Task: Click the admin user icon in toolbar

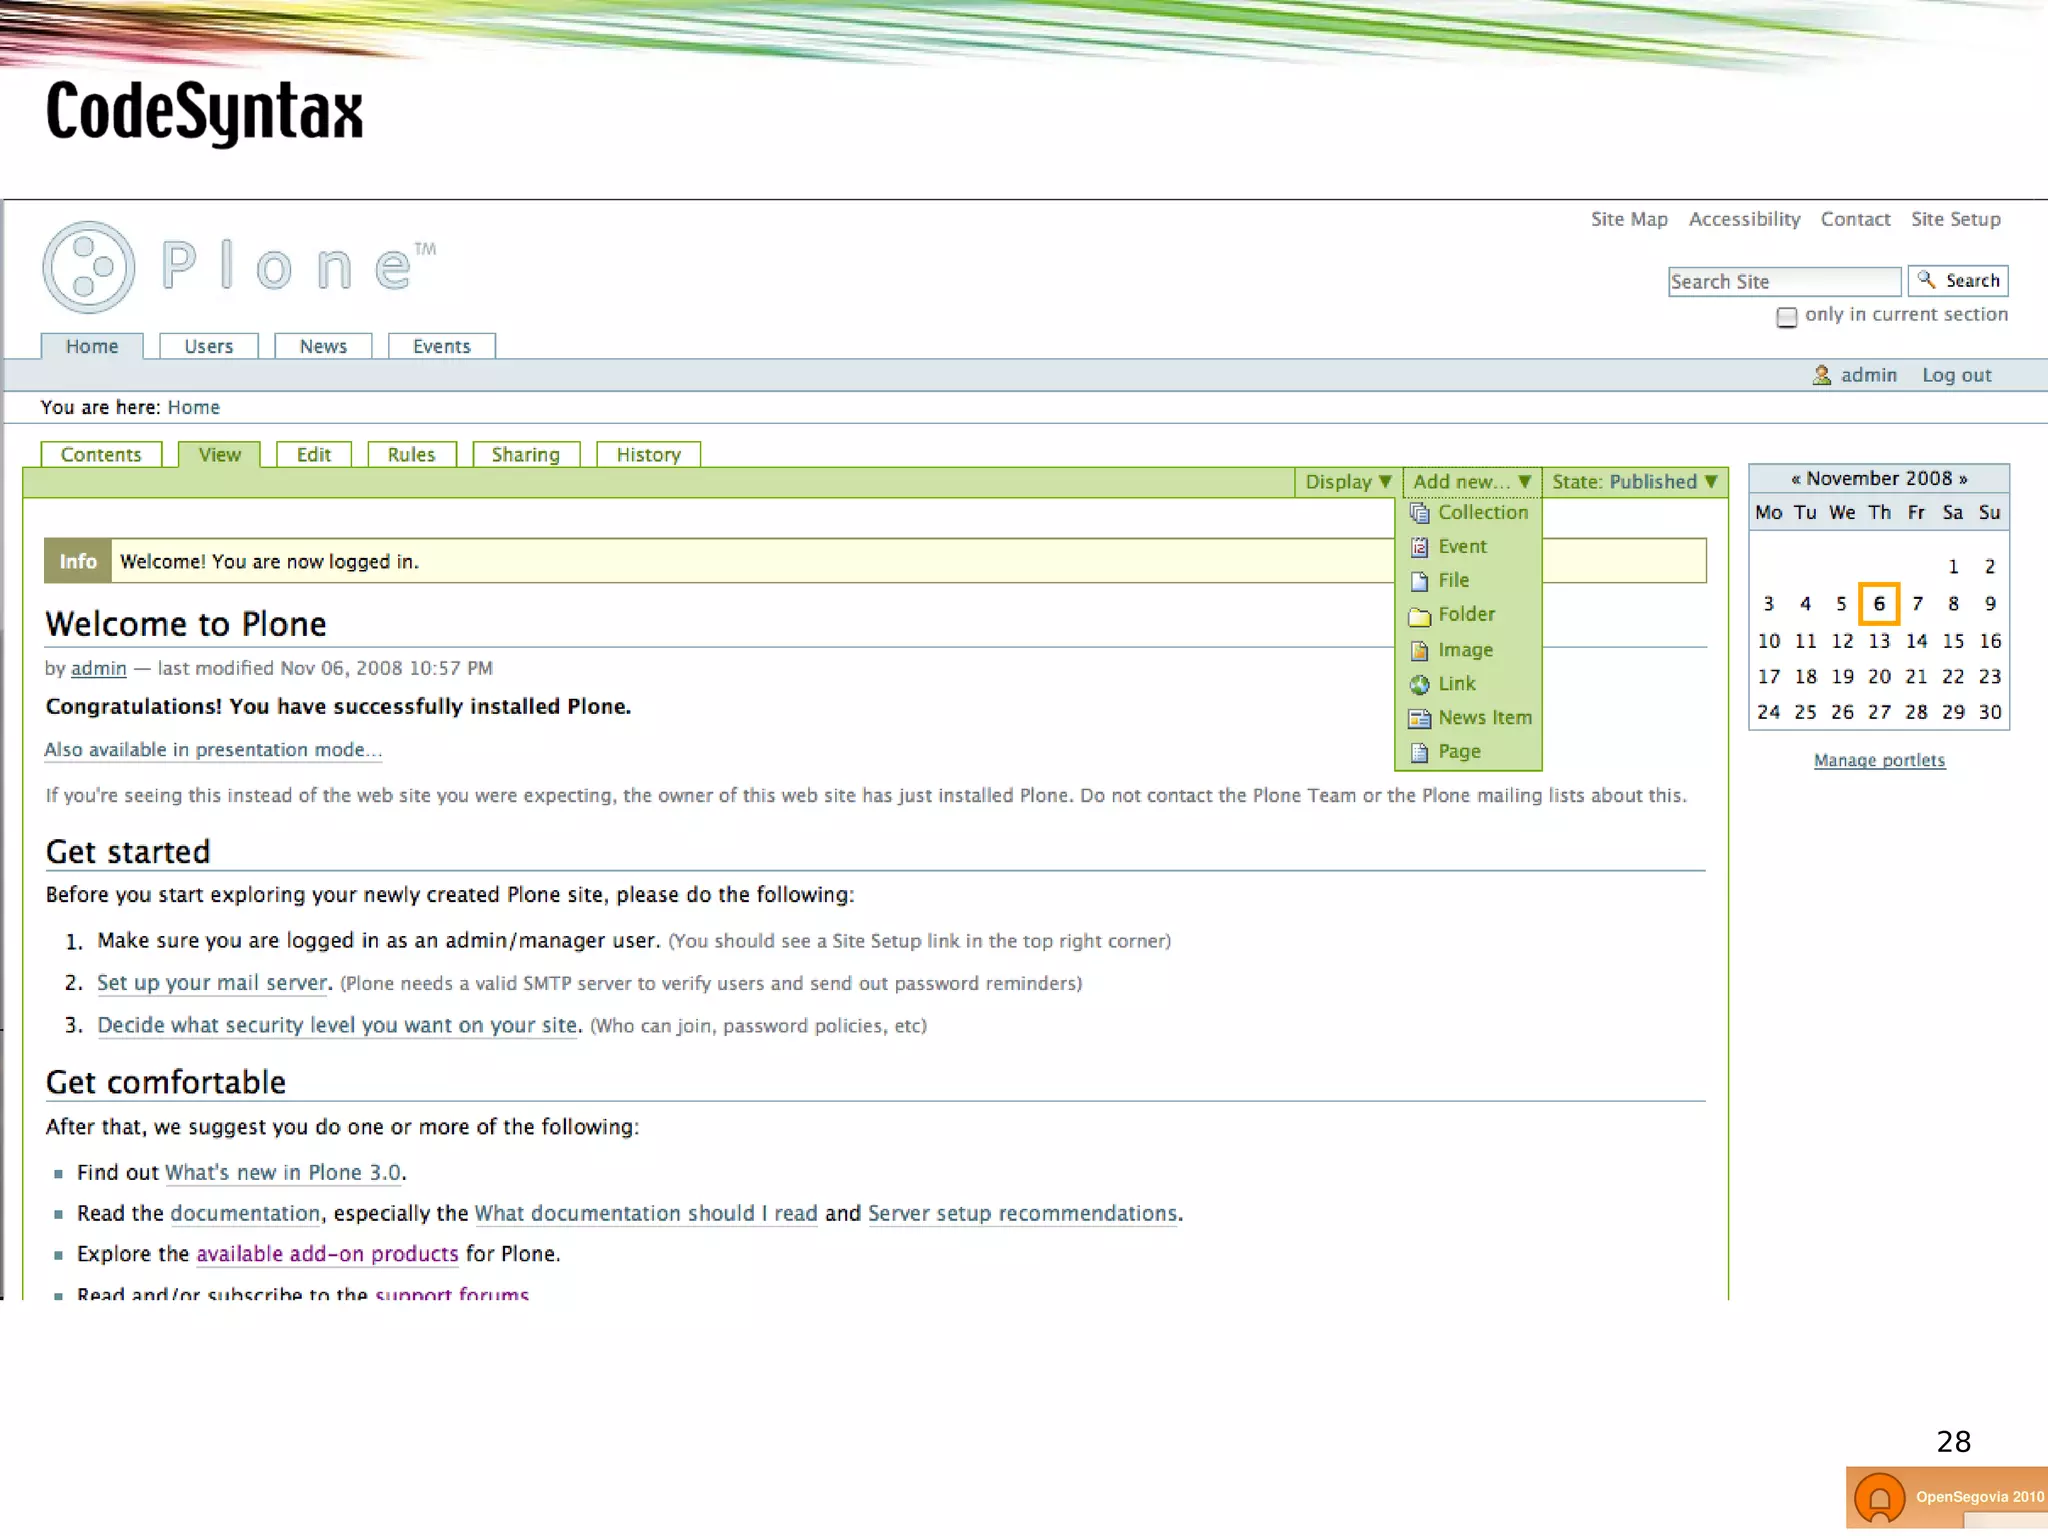Action: [1821, 375]
